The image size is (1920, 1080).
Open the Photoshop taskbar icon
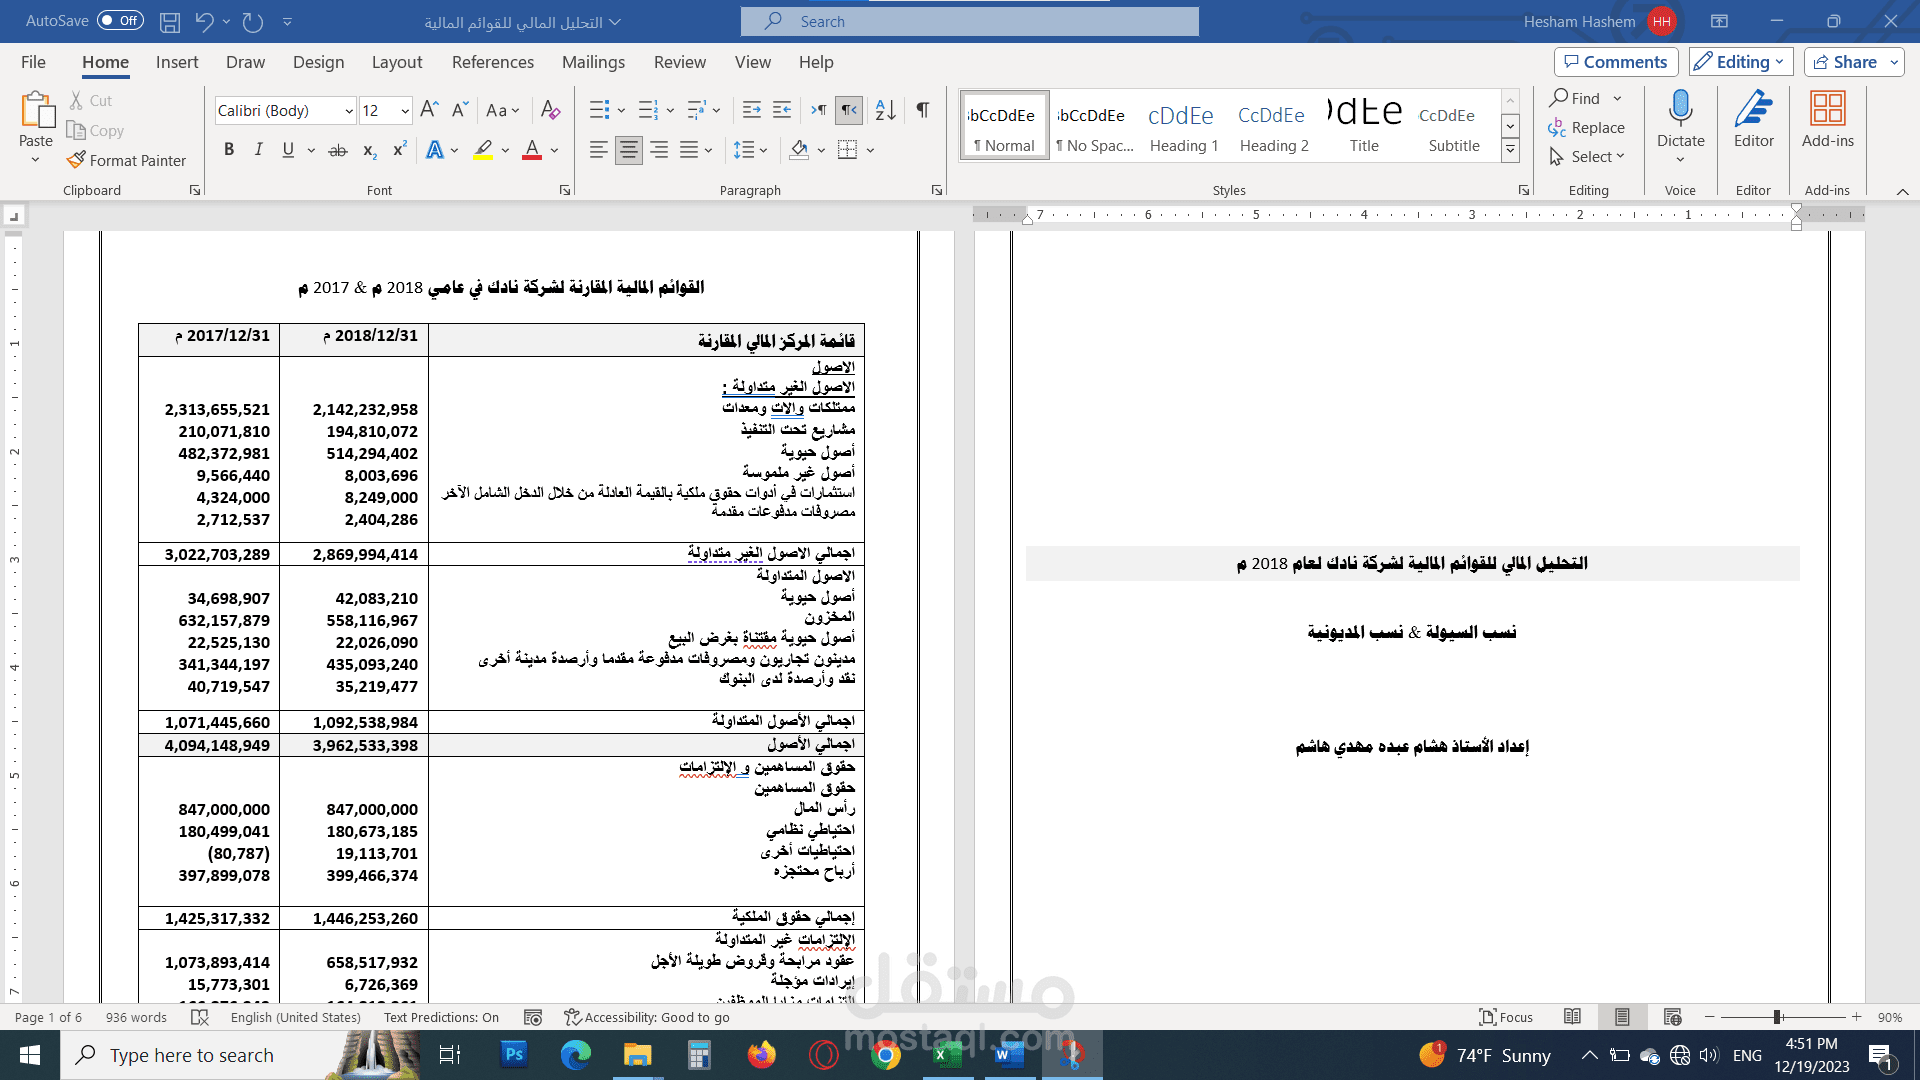pyautogui.click(x=513, y=1055)
